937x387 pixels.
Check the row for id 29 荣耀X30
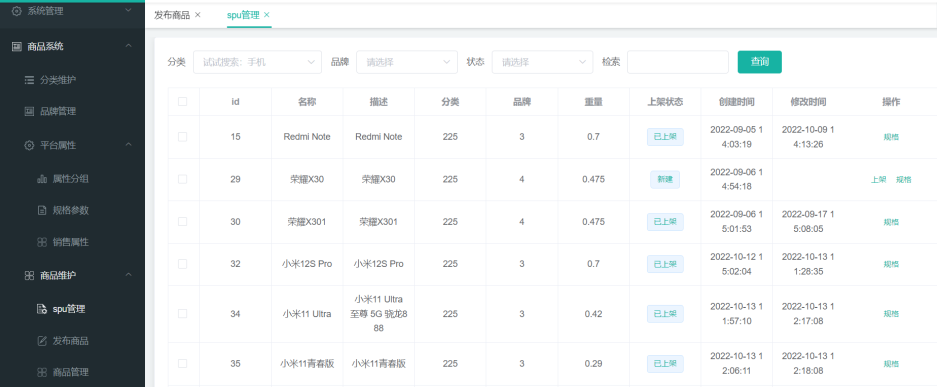click(x=182, y=179)
